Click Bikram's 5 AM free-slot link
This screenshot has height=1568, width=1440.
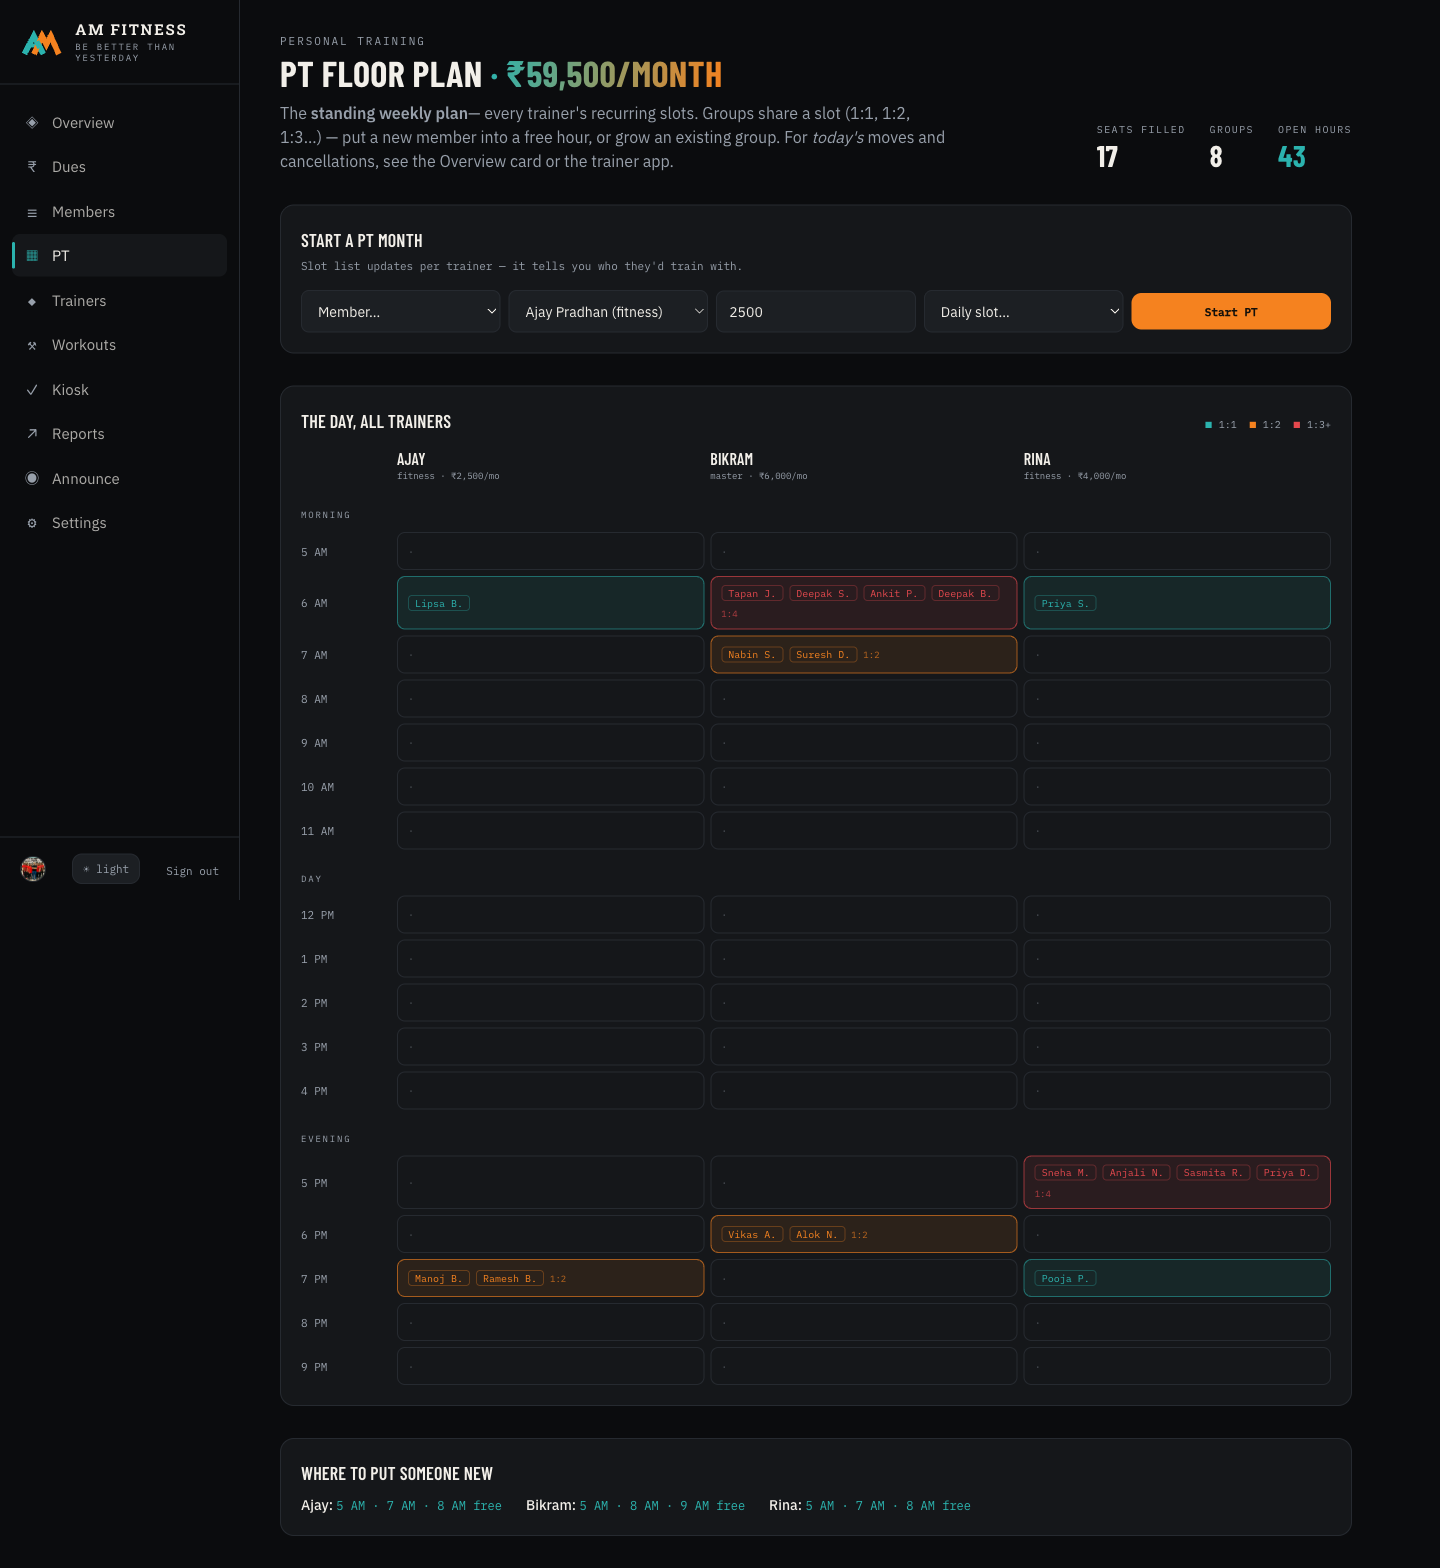[x=594, y=1506]
